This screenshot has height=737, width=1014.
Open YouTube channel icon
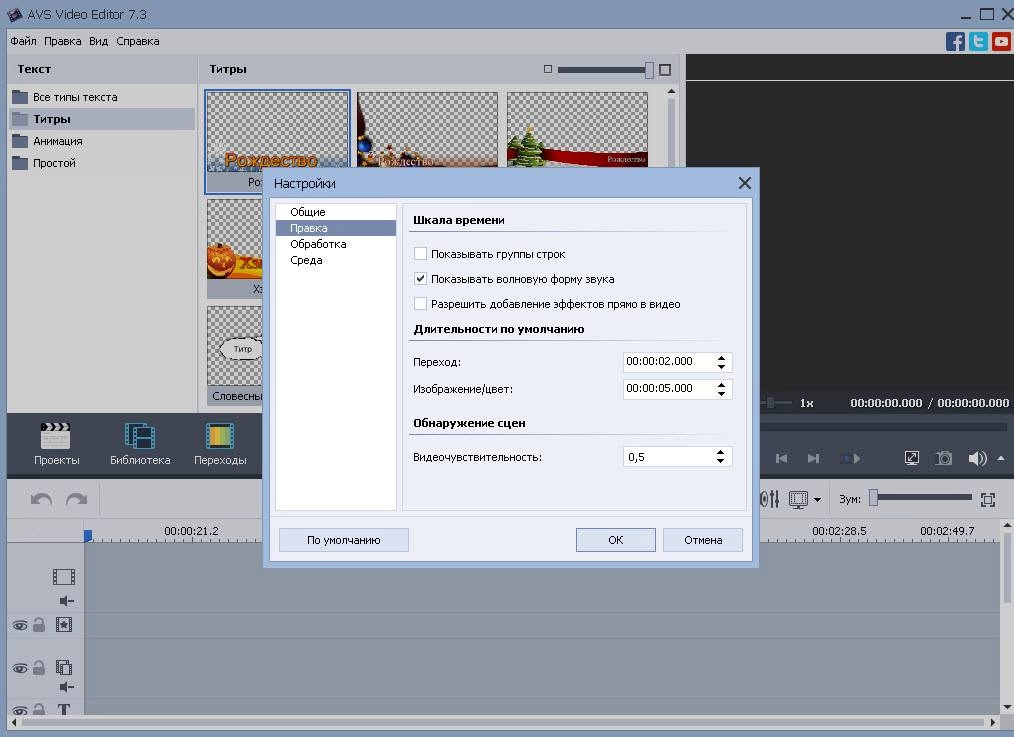(1001, 41)
